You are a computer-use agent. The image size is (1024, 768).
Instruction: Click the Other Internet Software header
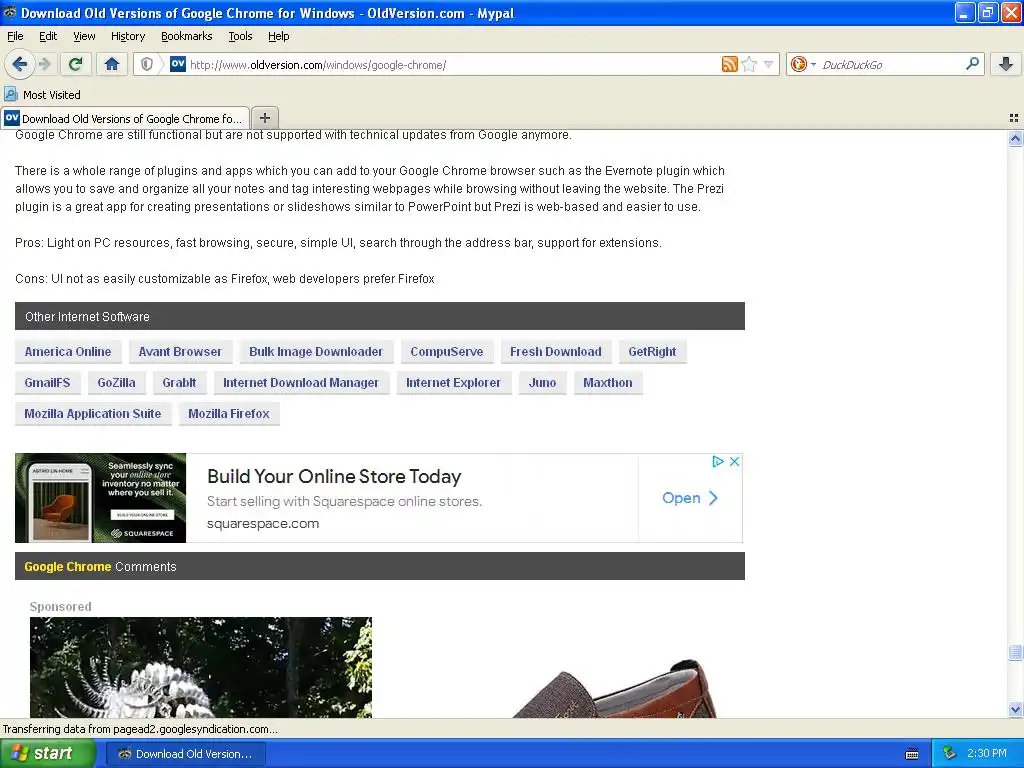[380, 317]
